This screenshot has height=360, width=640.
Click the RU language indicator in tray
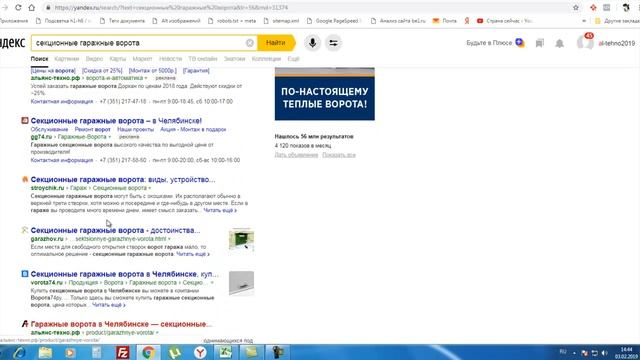coord(563,352)
